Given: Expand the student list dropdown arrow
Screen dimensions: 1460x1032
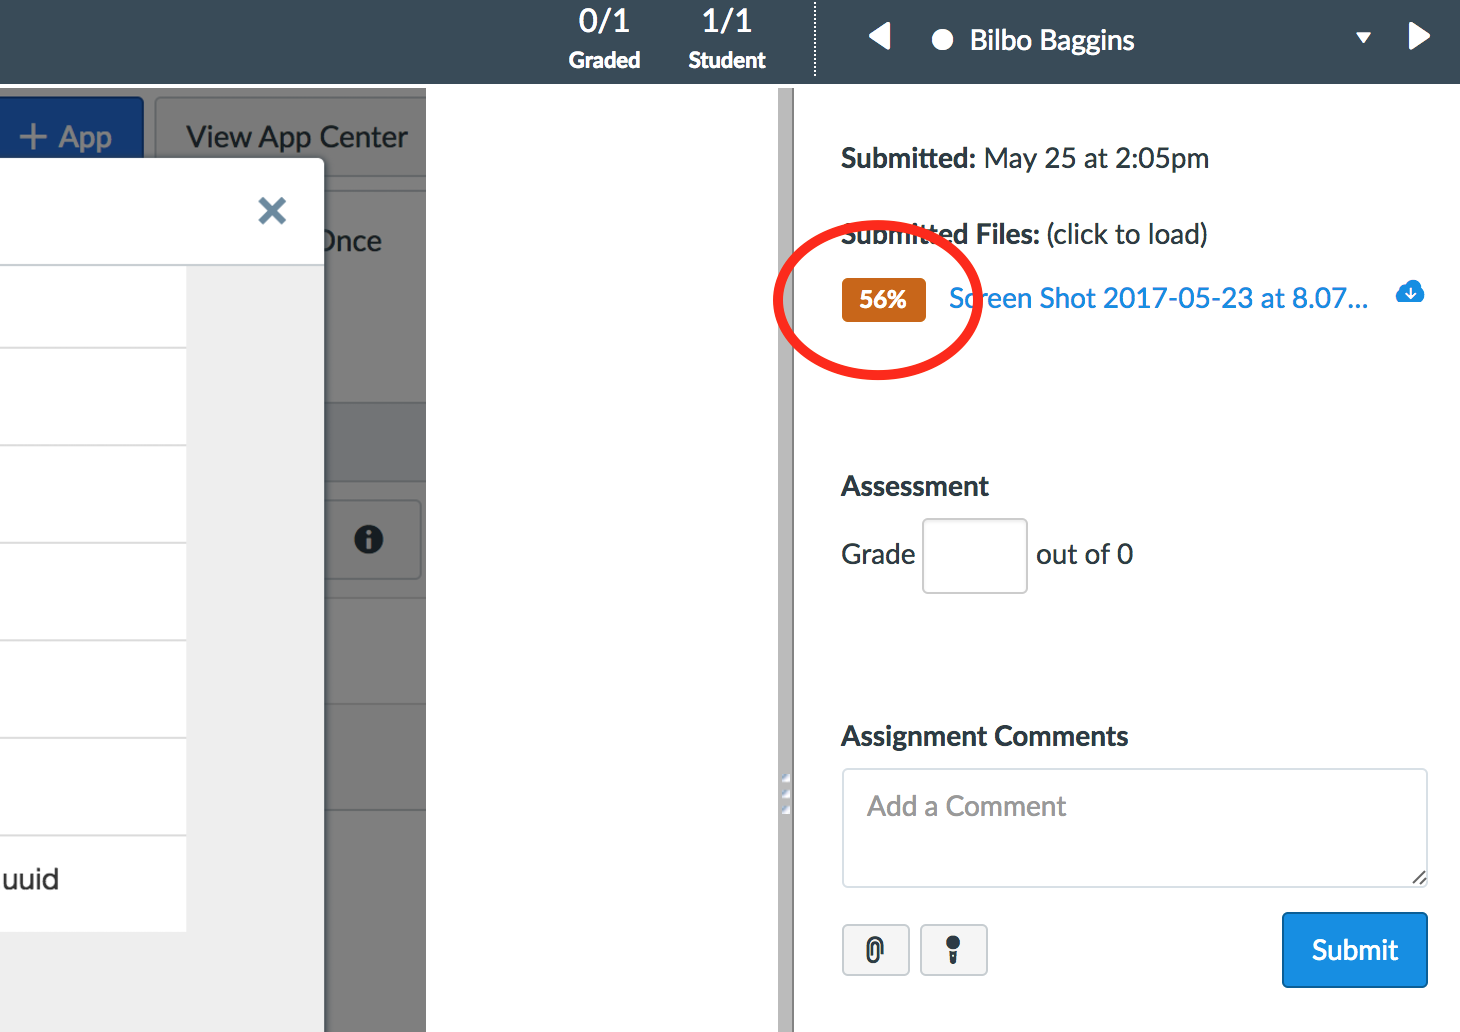Looking at the screenshot, I should 1363,38.
